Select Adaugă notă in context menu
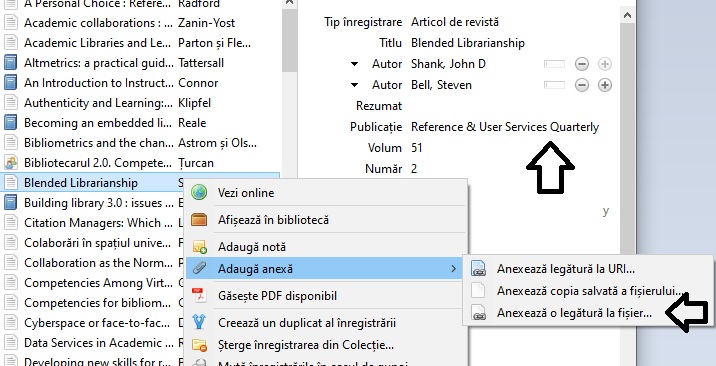The width and height of the screenshot is (716, 366). pos(326,247)
